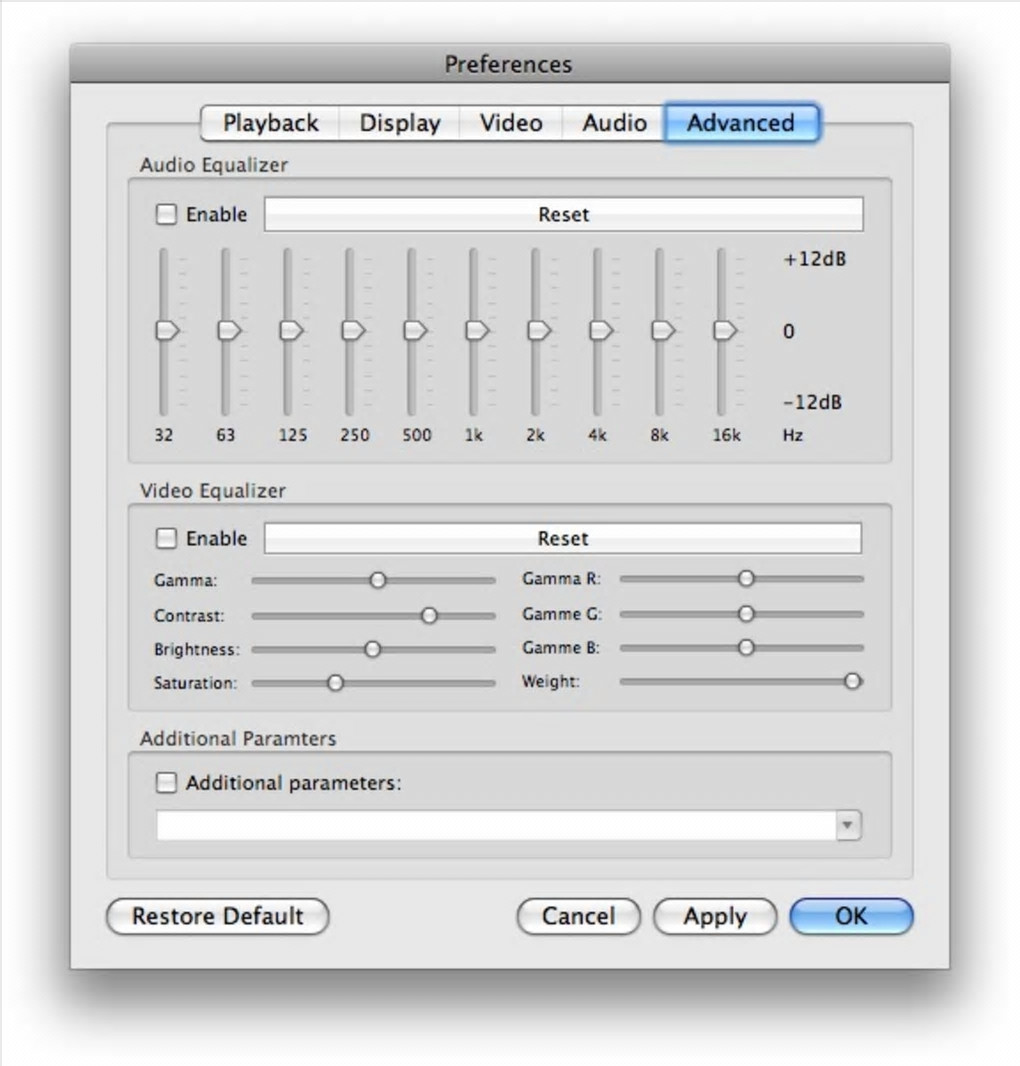Click the additional parameters text field

click(496, 826)
